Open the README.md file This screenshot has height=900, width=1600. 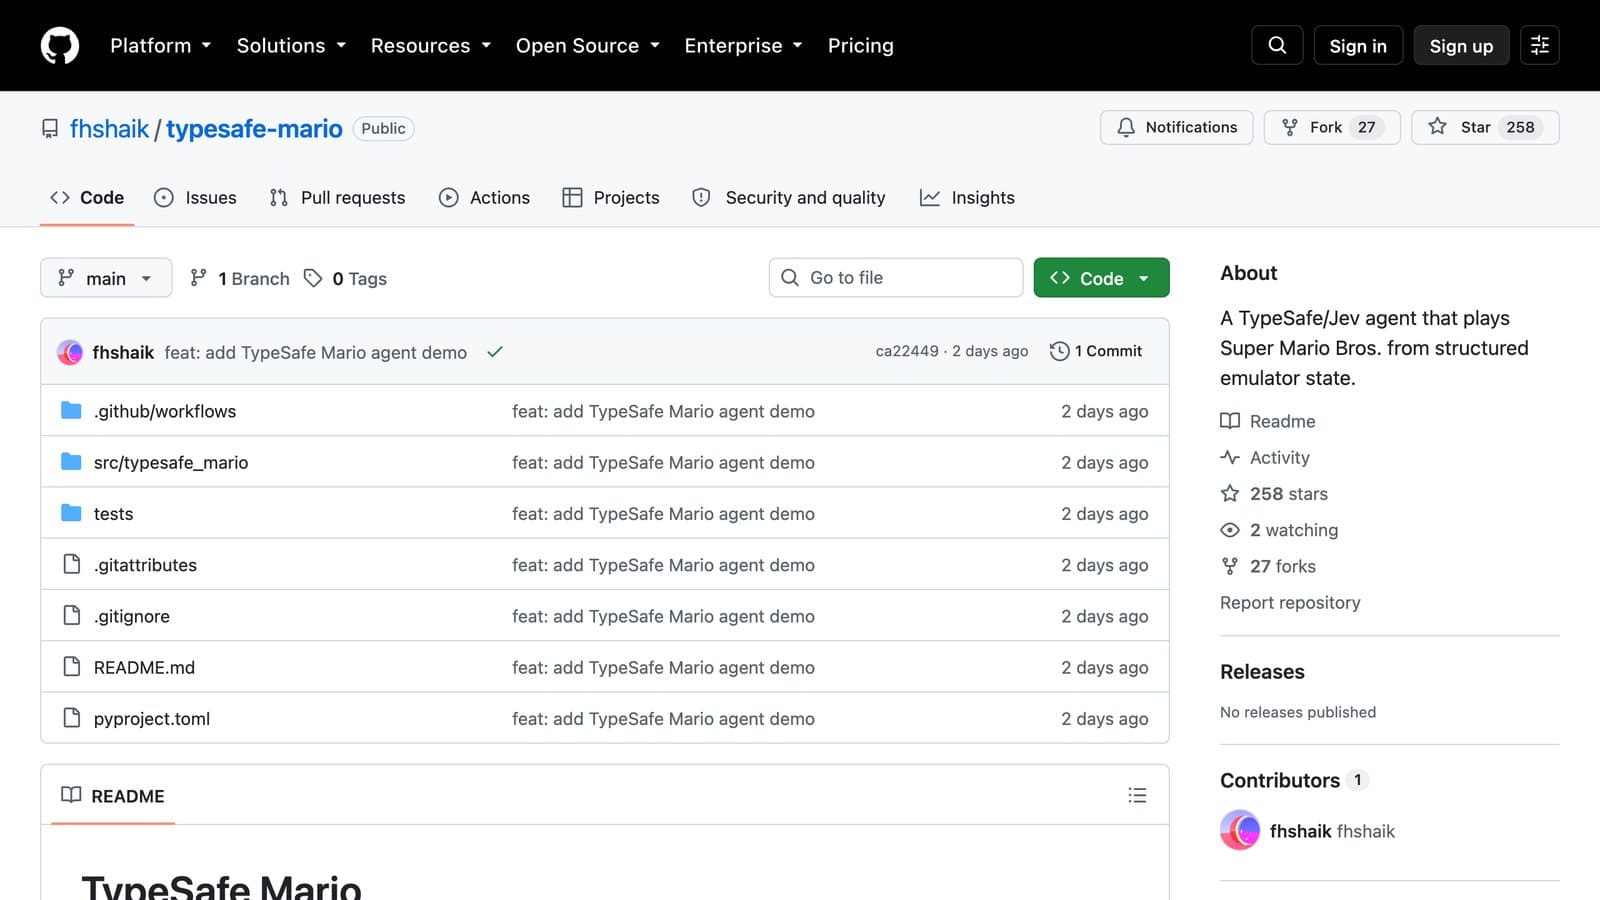[x=144, y=667]
